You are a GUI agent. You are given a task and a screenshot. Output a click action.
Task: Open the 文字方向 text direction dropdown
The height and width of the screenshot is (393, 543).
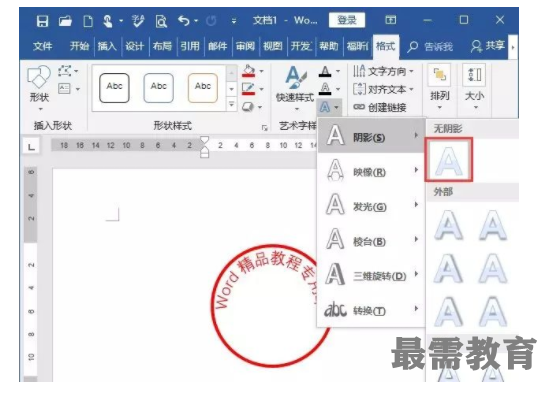[383, 71]
